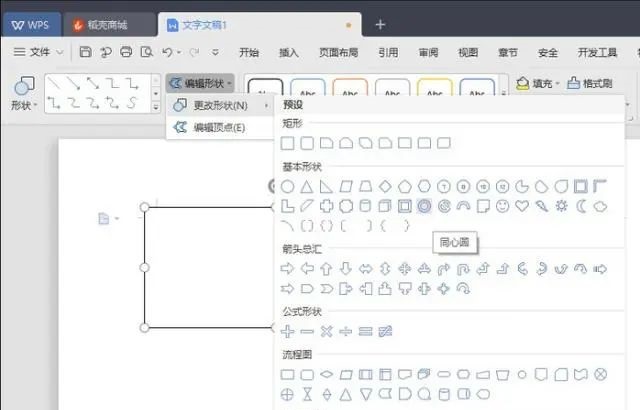The width and height of the screenshot is (640, 410).
Task: Select the not-equal formula shape
Action: [x=385, y=331]
